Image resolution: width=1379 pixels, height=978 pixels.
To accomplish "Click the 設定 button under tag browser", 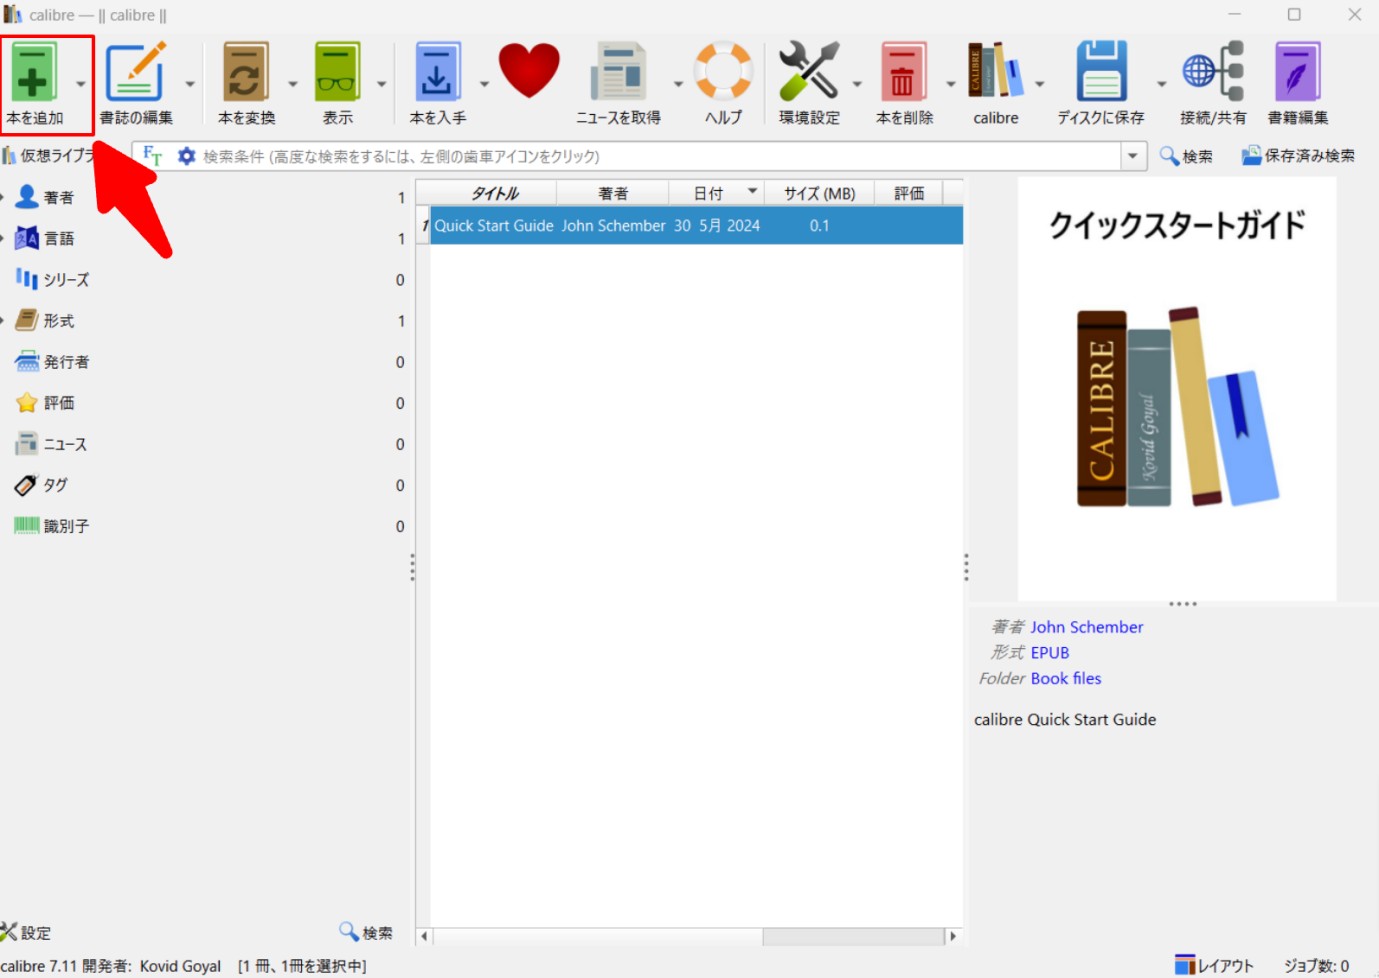I will click(x=27, y=932).
